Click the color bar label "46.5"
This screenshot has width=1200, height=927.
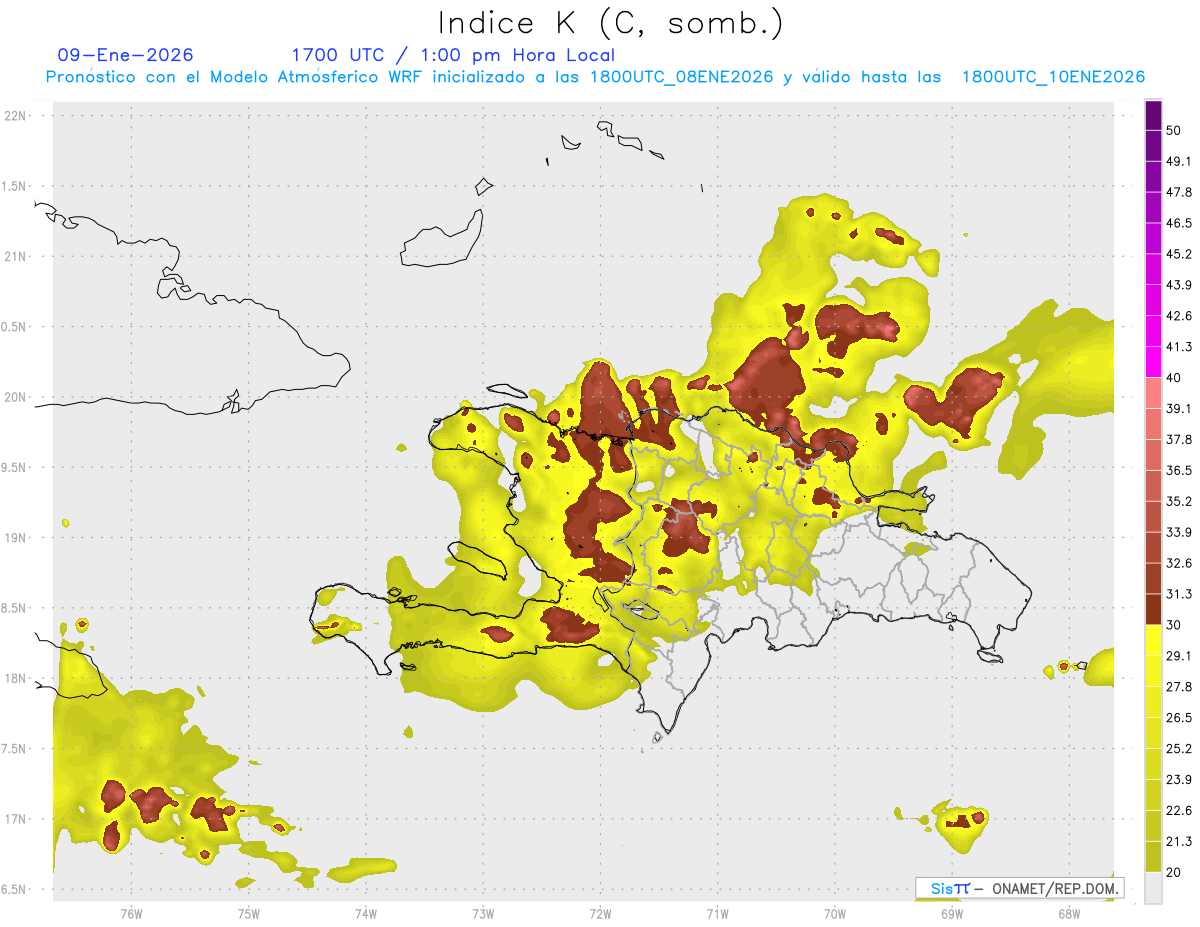pyautogui.click(x=1179, y=223)
